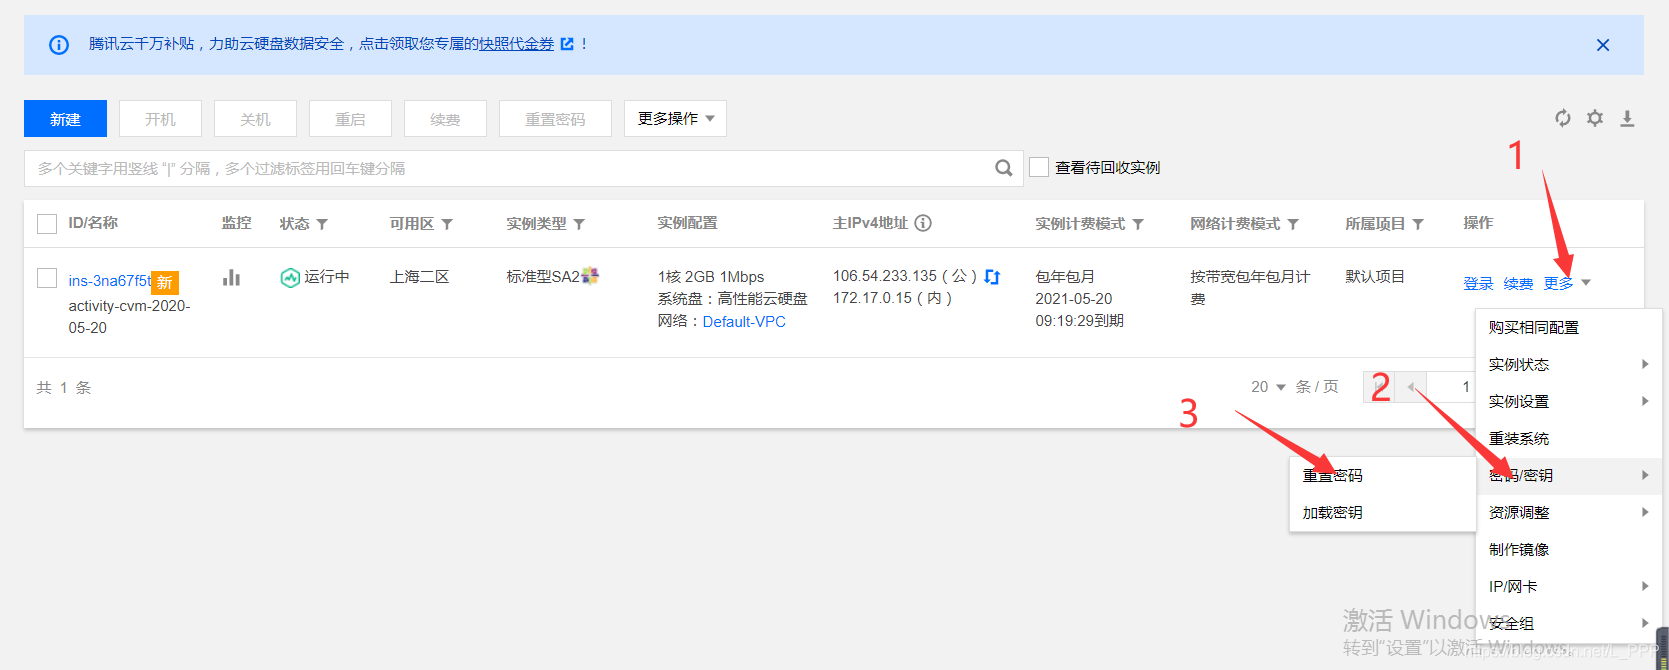Open the Default-VPC network link
The image size is (1669, 670).
tap(744, 321)
